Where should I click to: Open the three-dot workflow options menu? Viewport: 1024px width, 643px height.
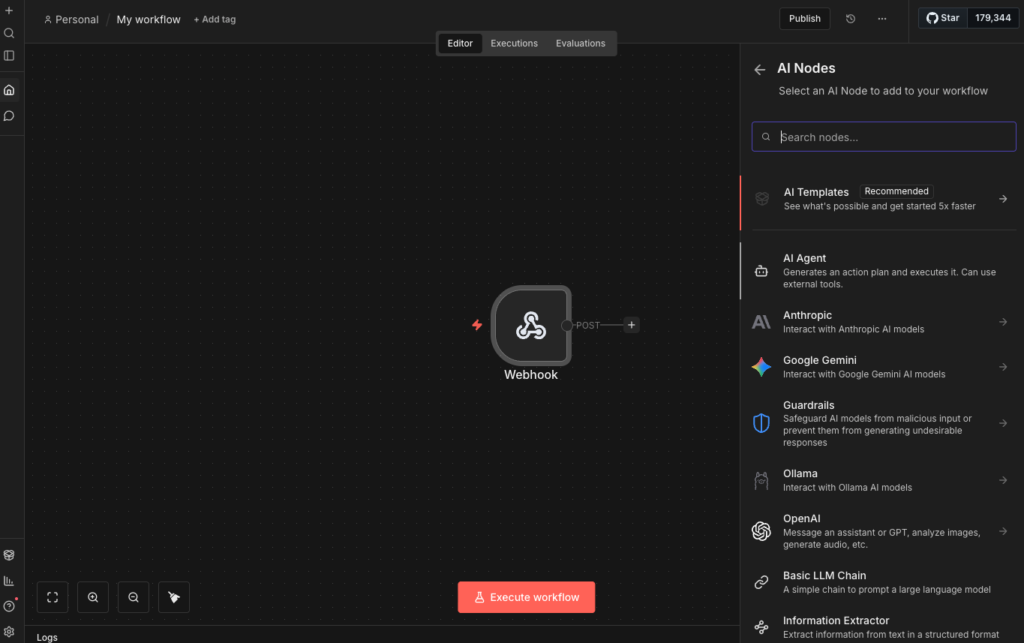click(x=881, y=18)
